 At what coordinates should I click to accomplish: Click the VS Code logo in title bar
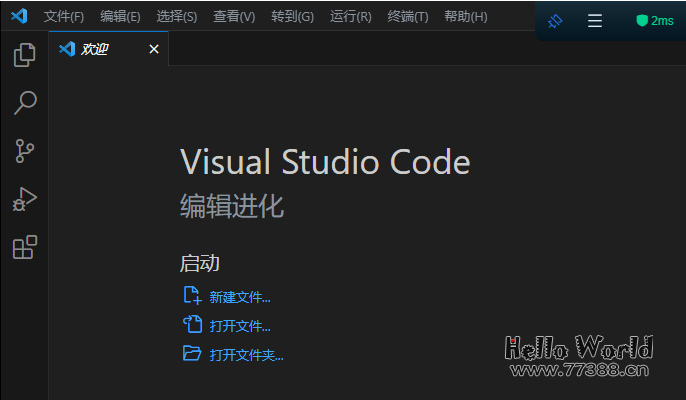pos(19,16)
